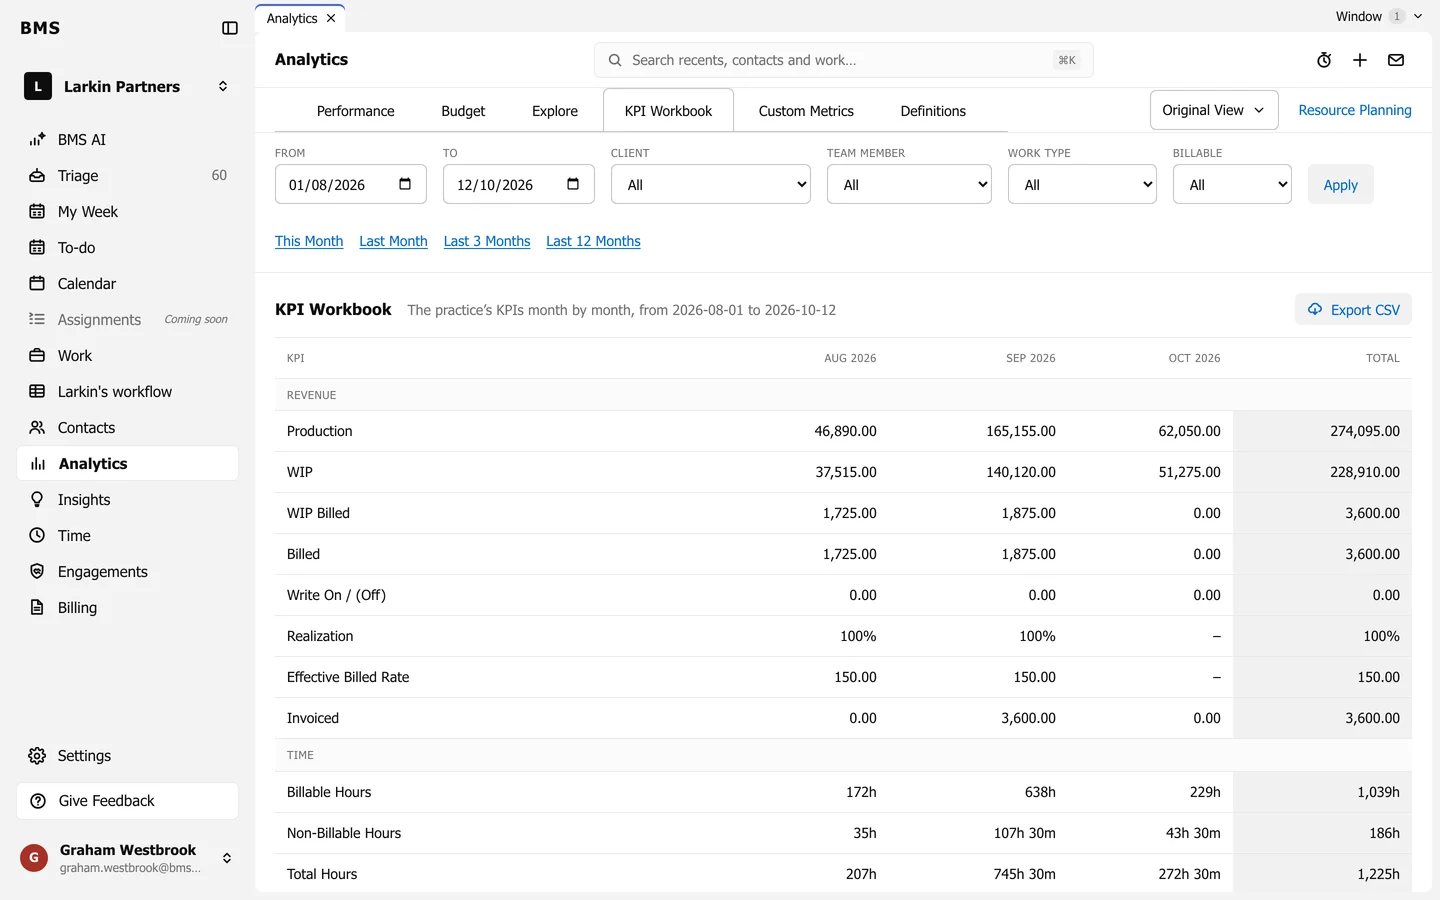Expand the Client filter dropdown
This screenshot has width=1440, height=900.
[711, 184]
